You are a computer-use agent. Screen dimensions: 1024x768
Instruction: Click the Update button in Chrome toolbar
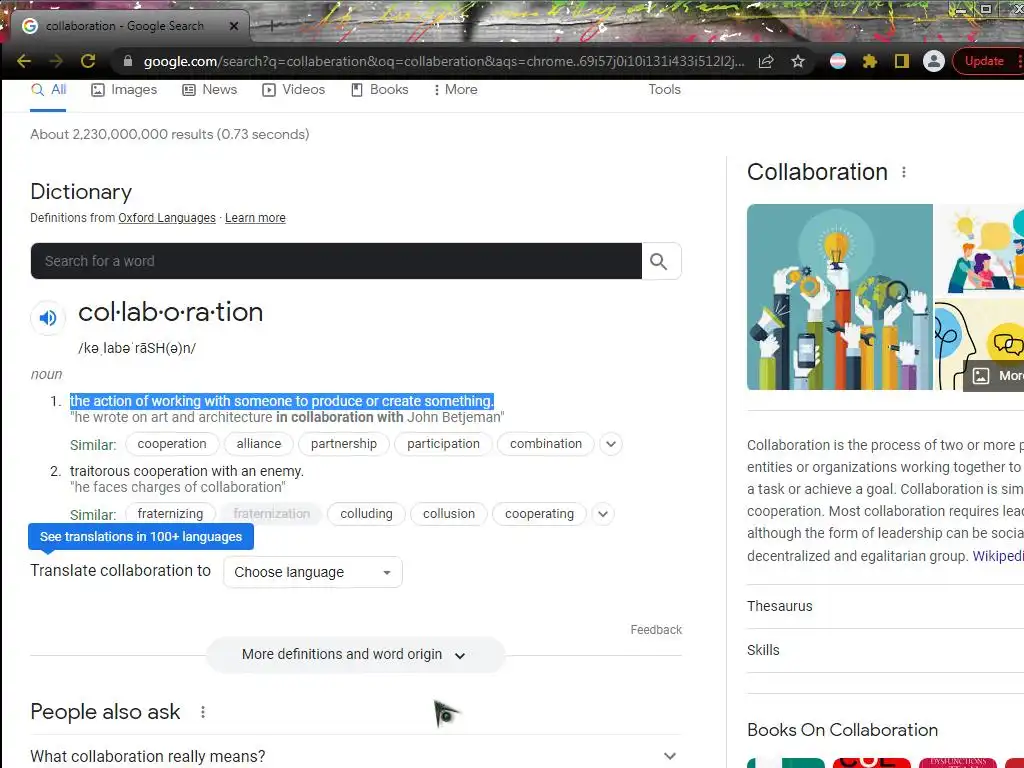coord(984,61)
